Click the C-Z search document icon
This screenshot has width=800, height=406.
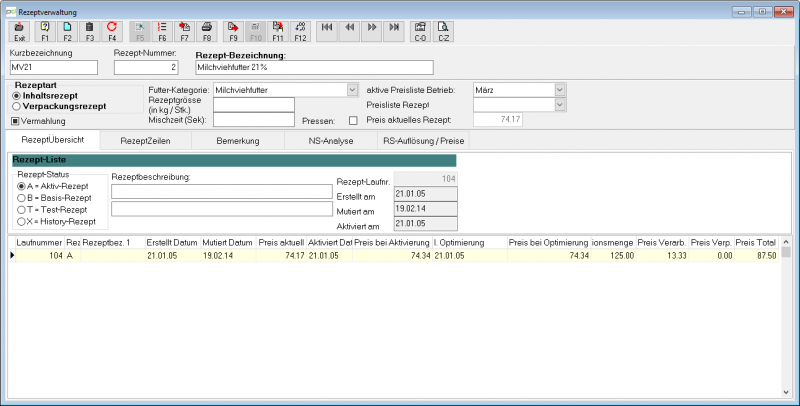pos(443,32)
